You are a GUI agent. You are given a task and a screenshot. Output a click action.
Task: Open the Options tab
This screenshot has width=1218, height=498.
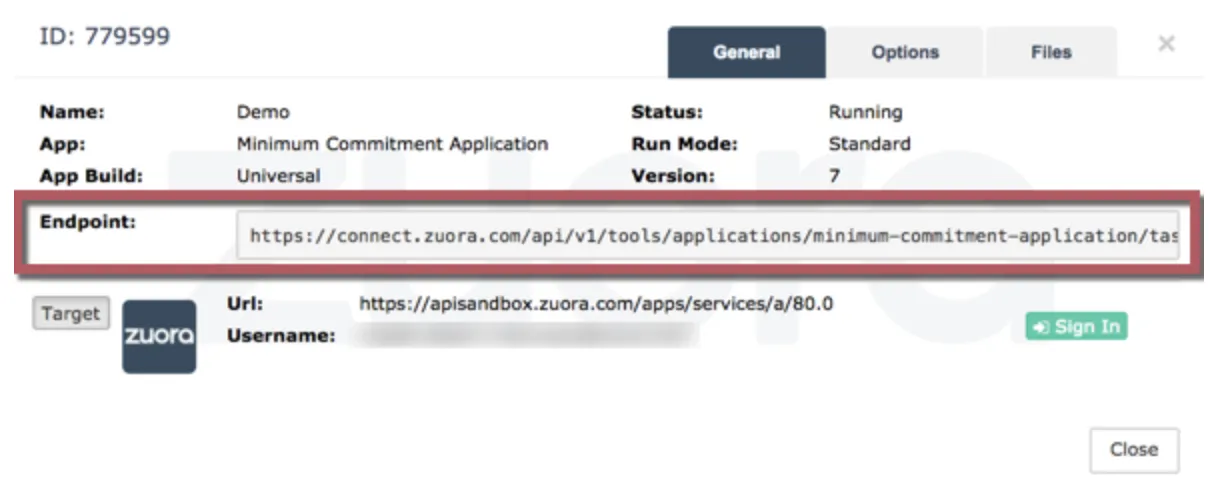point(905,52)
